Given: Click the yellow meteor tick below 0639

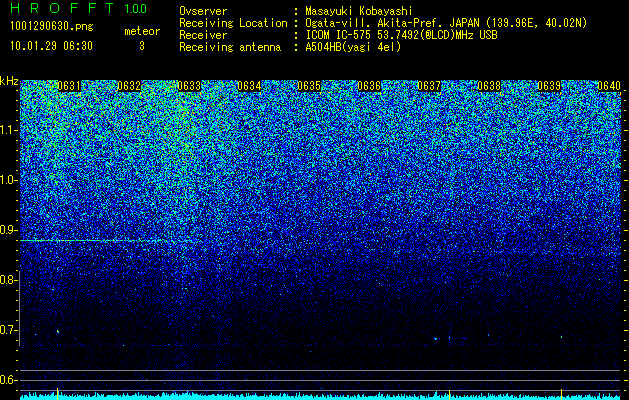Looking at the screenshot, I should coord(561,394).
